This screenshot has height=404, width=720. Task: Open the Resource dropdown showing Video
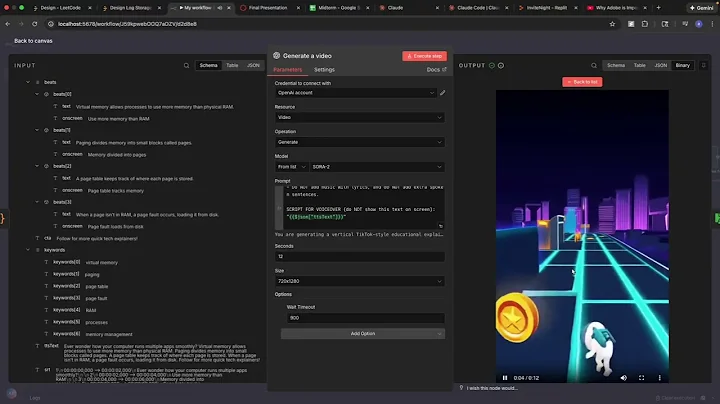click(360, 118)
